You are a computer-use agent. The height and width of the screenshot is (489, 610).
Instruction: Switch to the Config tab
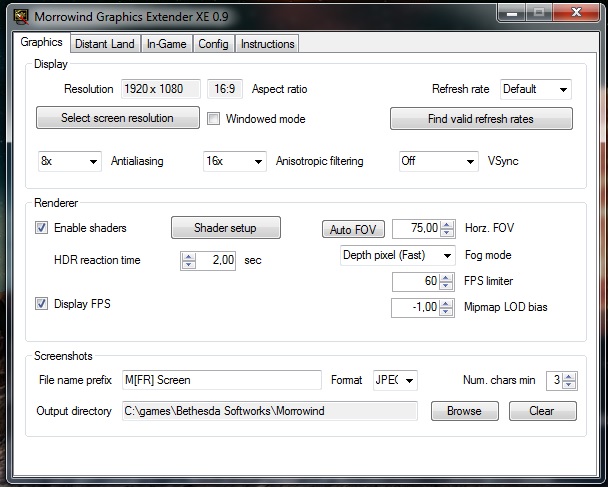click(x=213, y=44)
